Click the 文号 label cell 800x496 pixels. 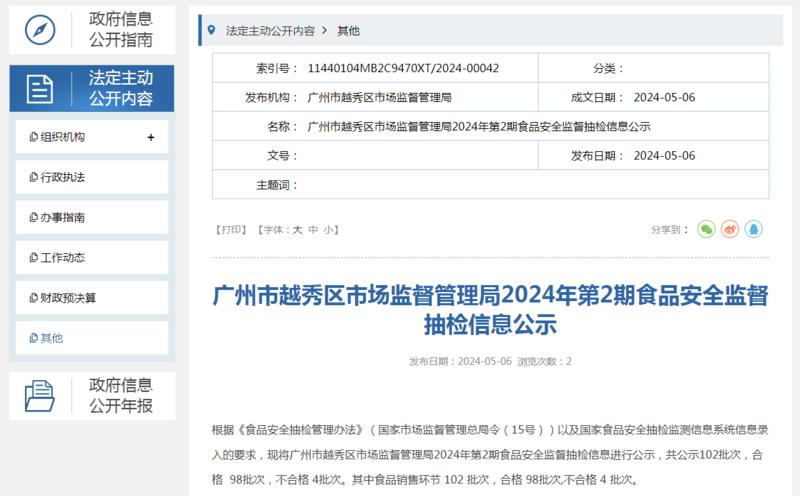coord(283,156)
